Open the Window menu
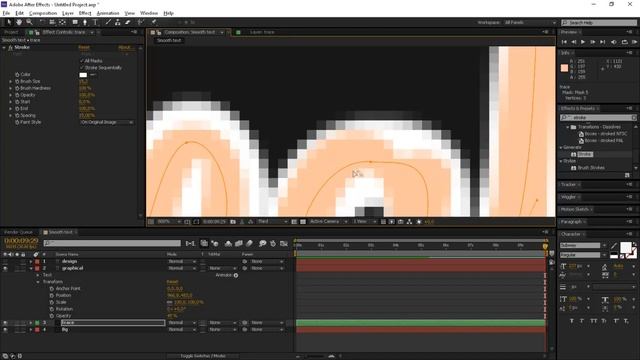 pos(149,13)
